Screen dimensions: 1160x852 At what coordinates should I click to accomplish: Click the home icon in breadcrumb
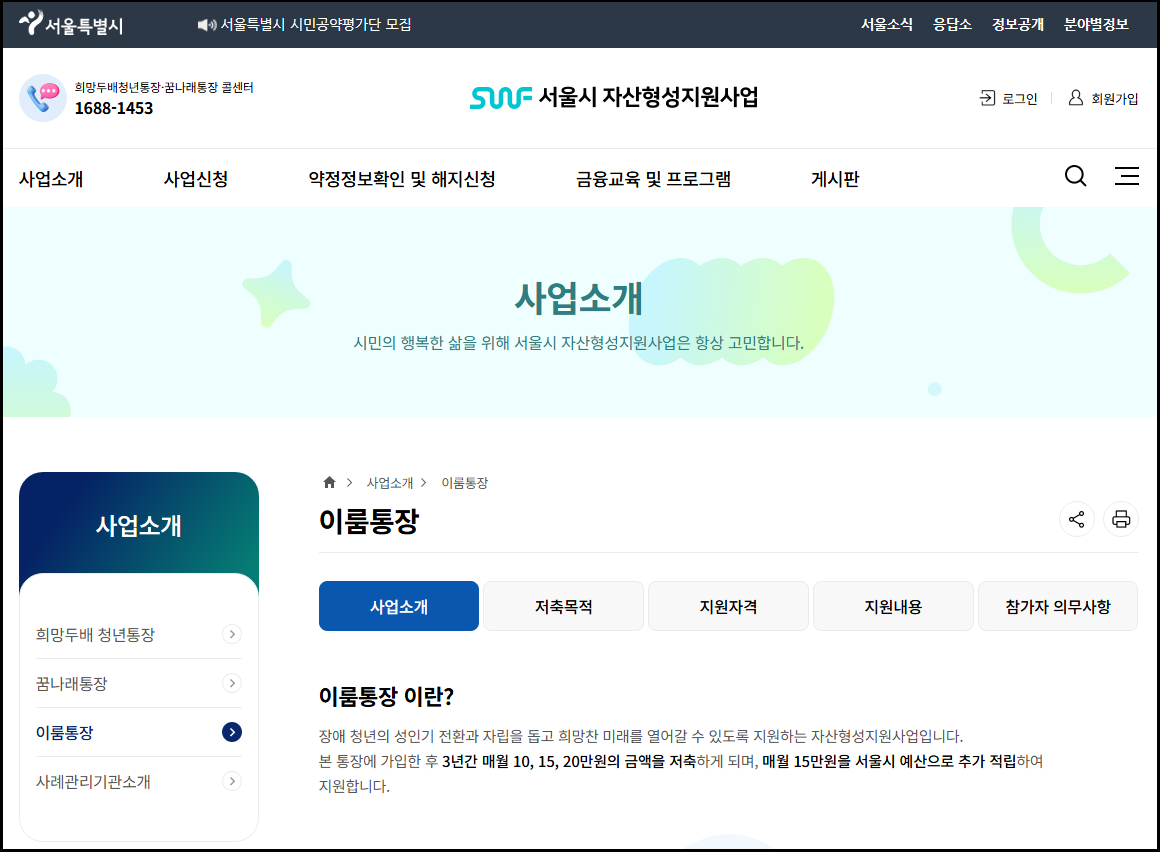tap(329, 482)
